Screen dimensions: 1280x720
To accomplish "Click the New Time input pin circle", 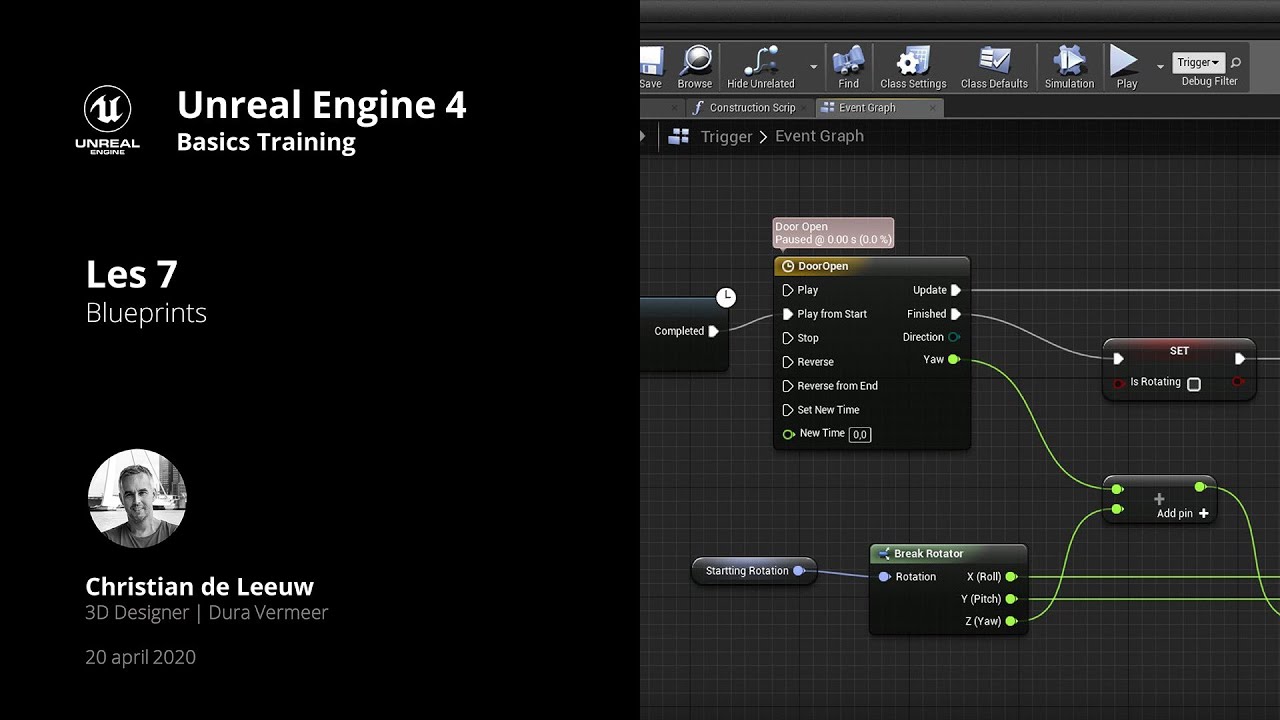I will pos(789,434).
